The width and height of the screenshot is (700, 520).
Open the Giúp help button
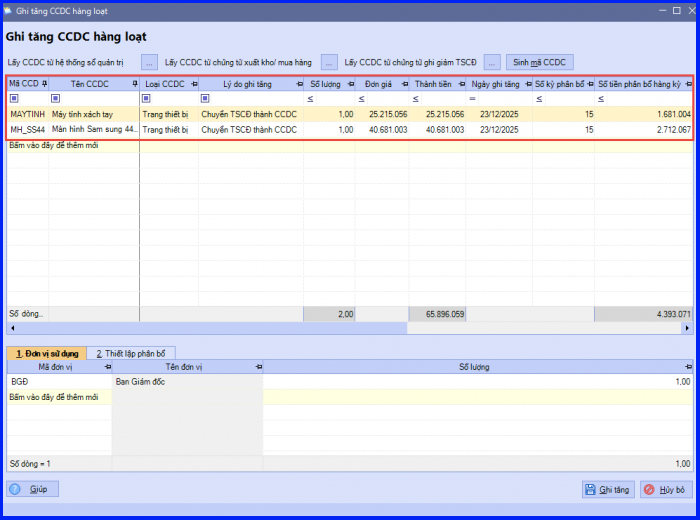tap(33, 489)
